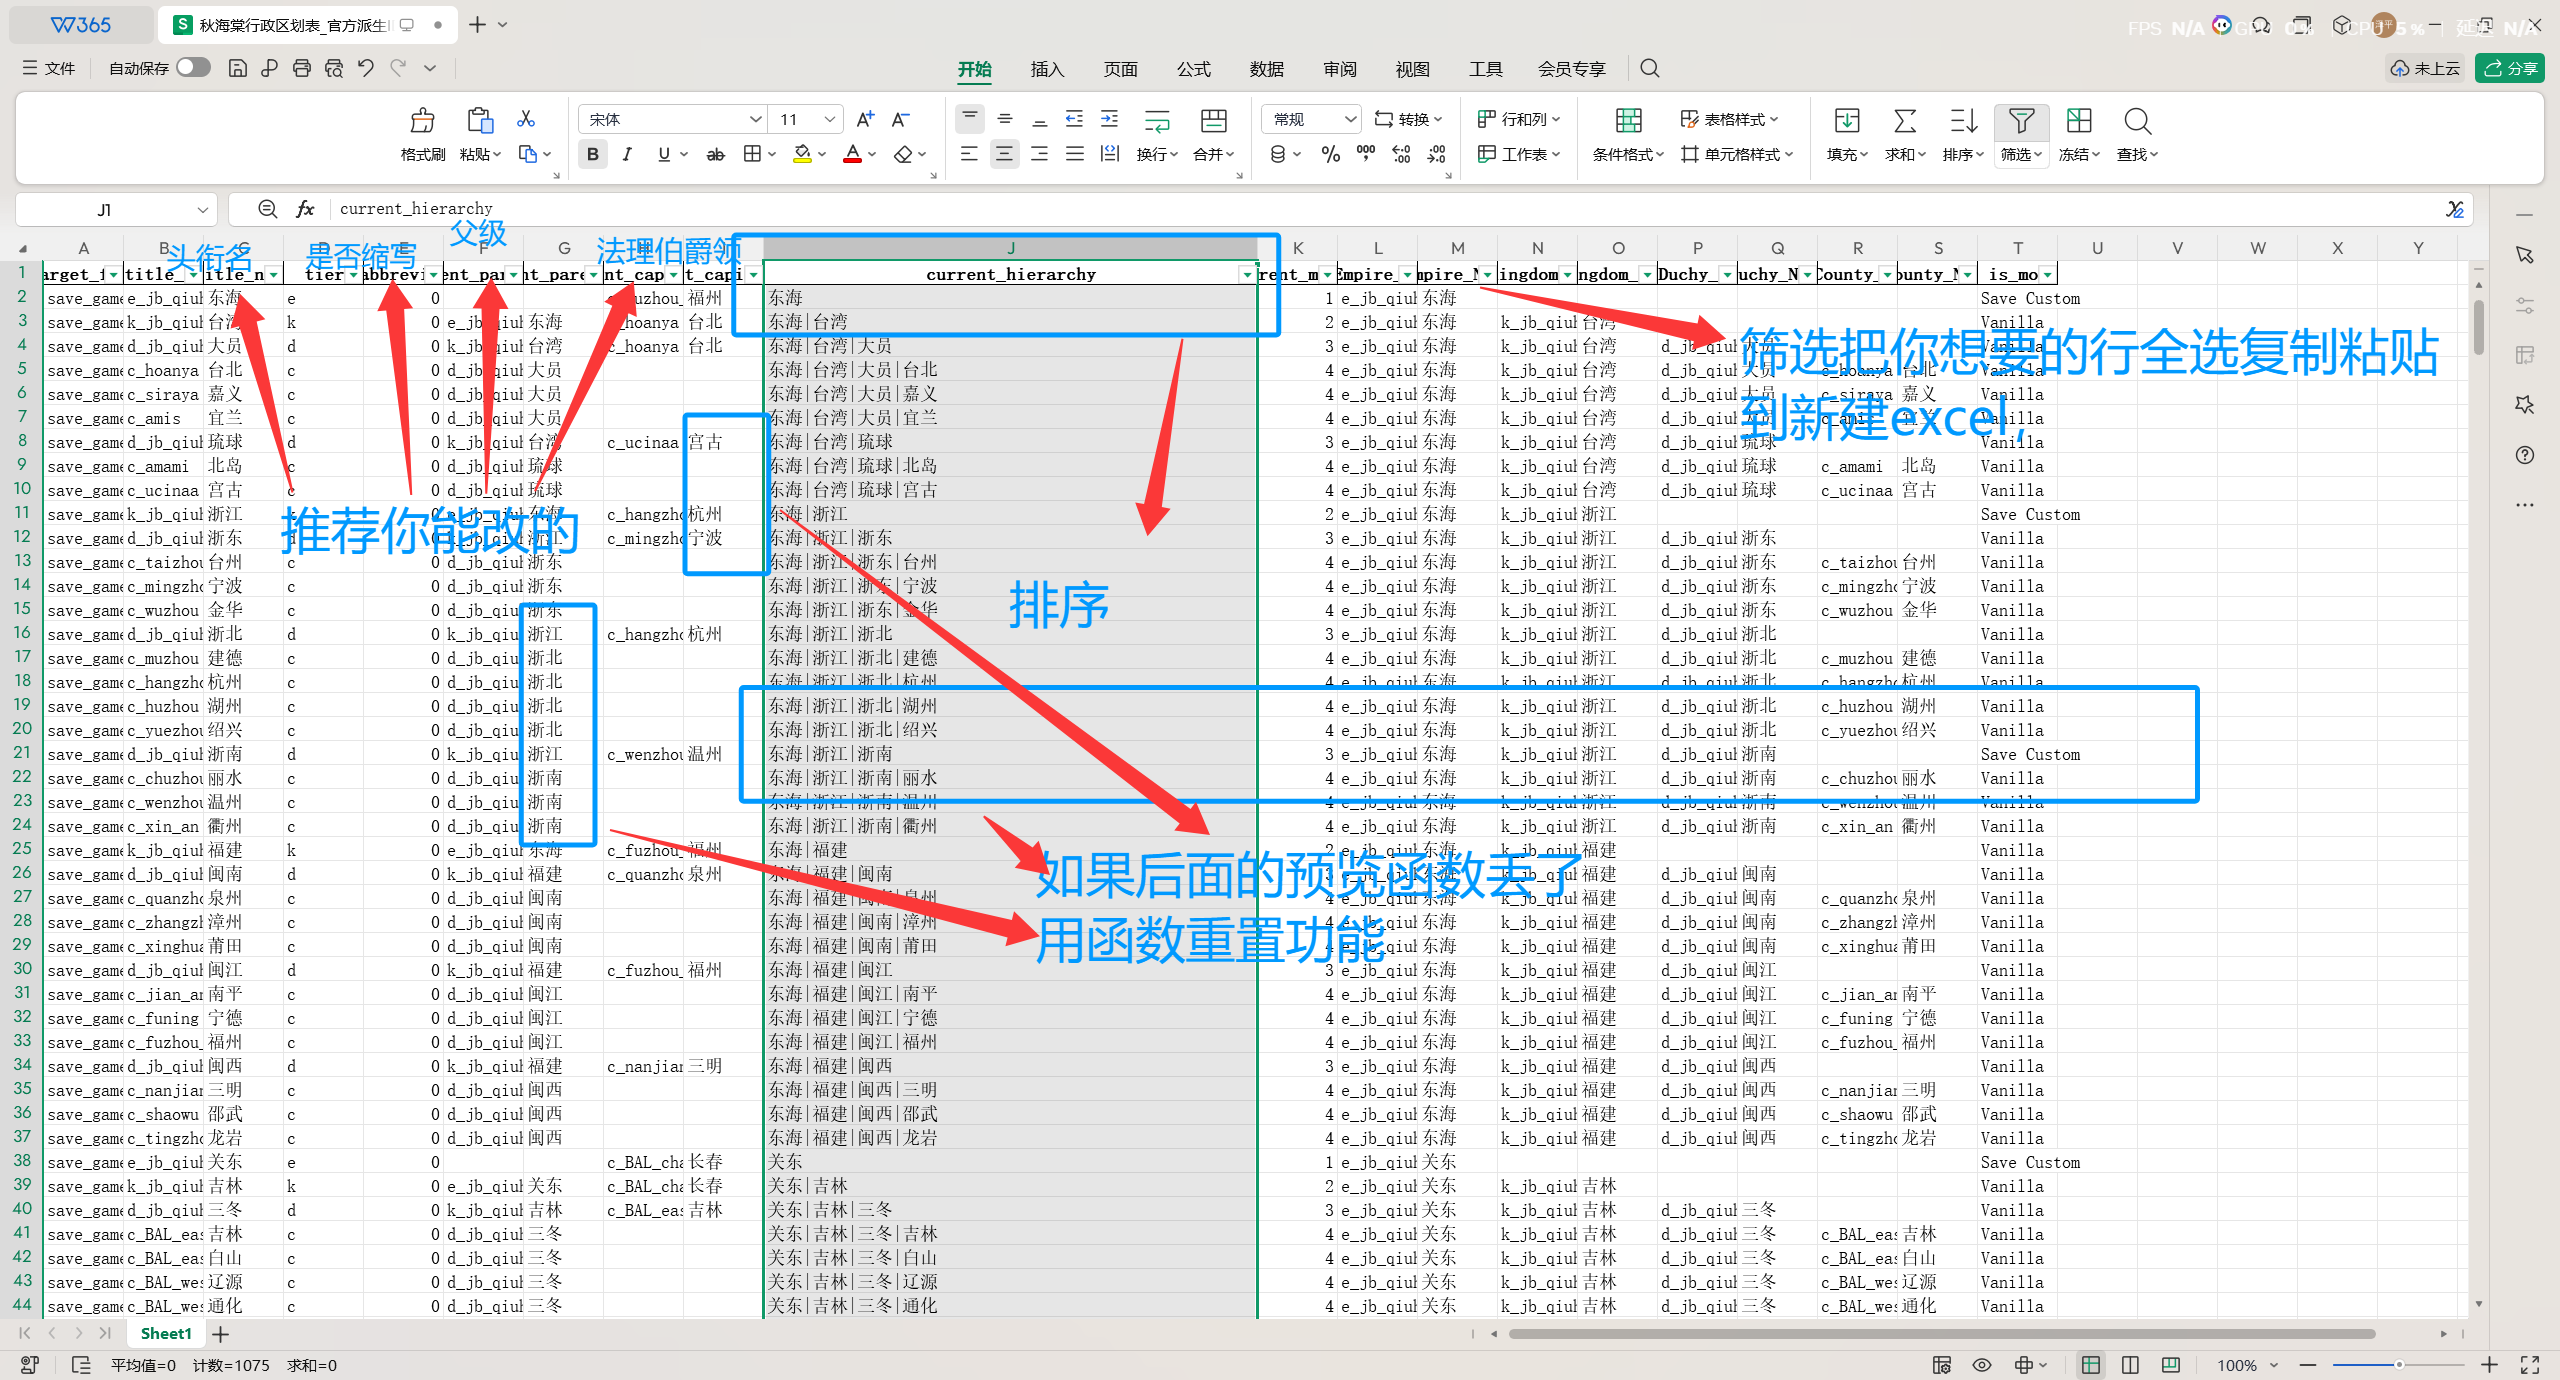
Task: Click the Filter (筛选) funnel icon
Action: tap(2021, 121)
